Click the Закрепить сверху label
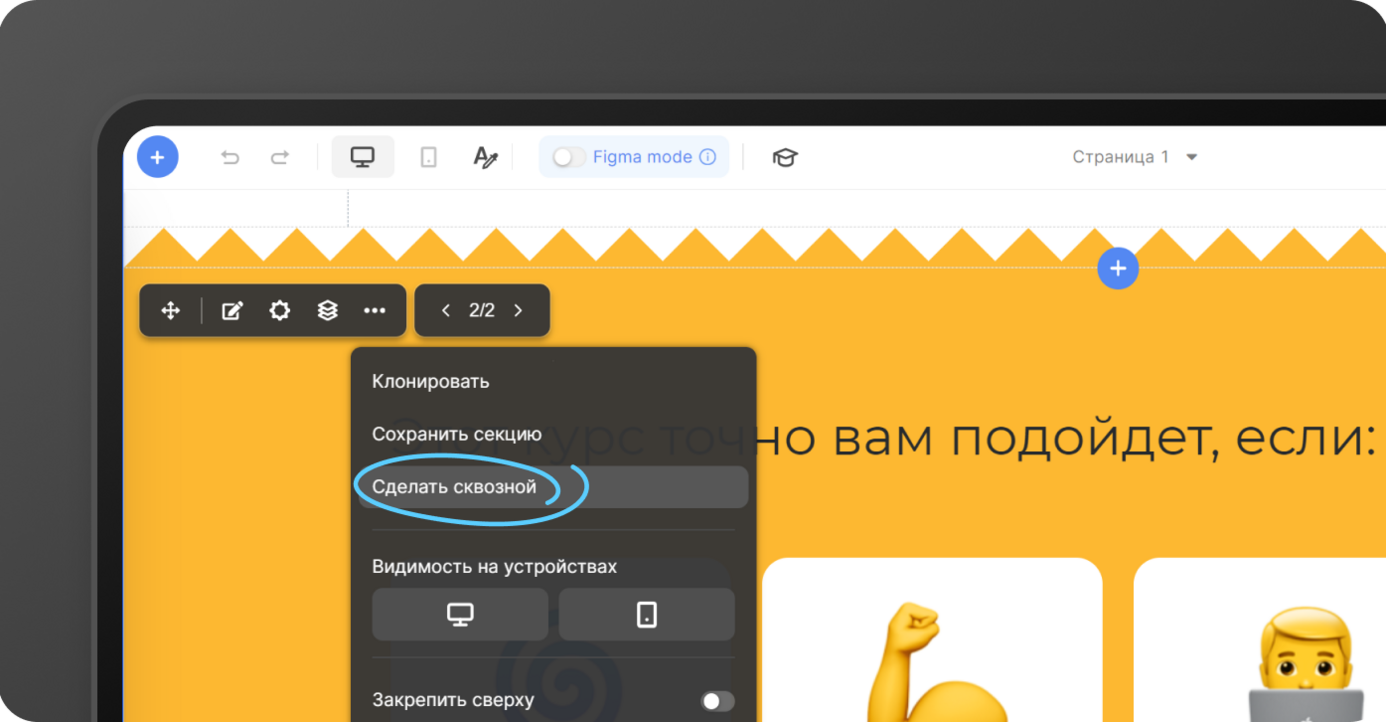The height and width of the screenshot is (722, 1386). pos(453,700)
